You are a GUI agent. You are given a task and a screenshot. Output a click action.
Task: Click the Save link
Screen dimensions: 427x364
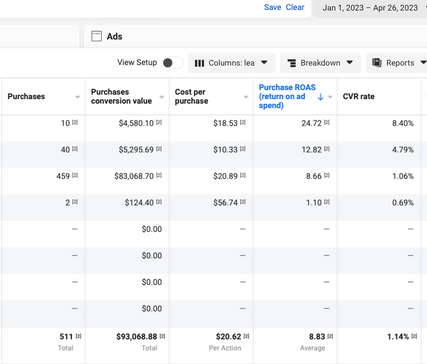pyautogui.click(x=272, y=7)
